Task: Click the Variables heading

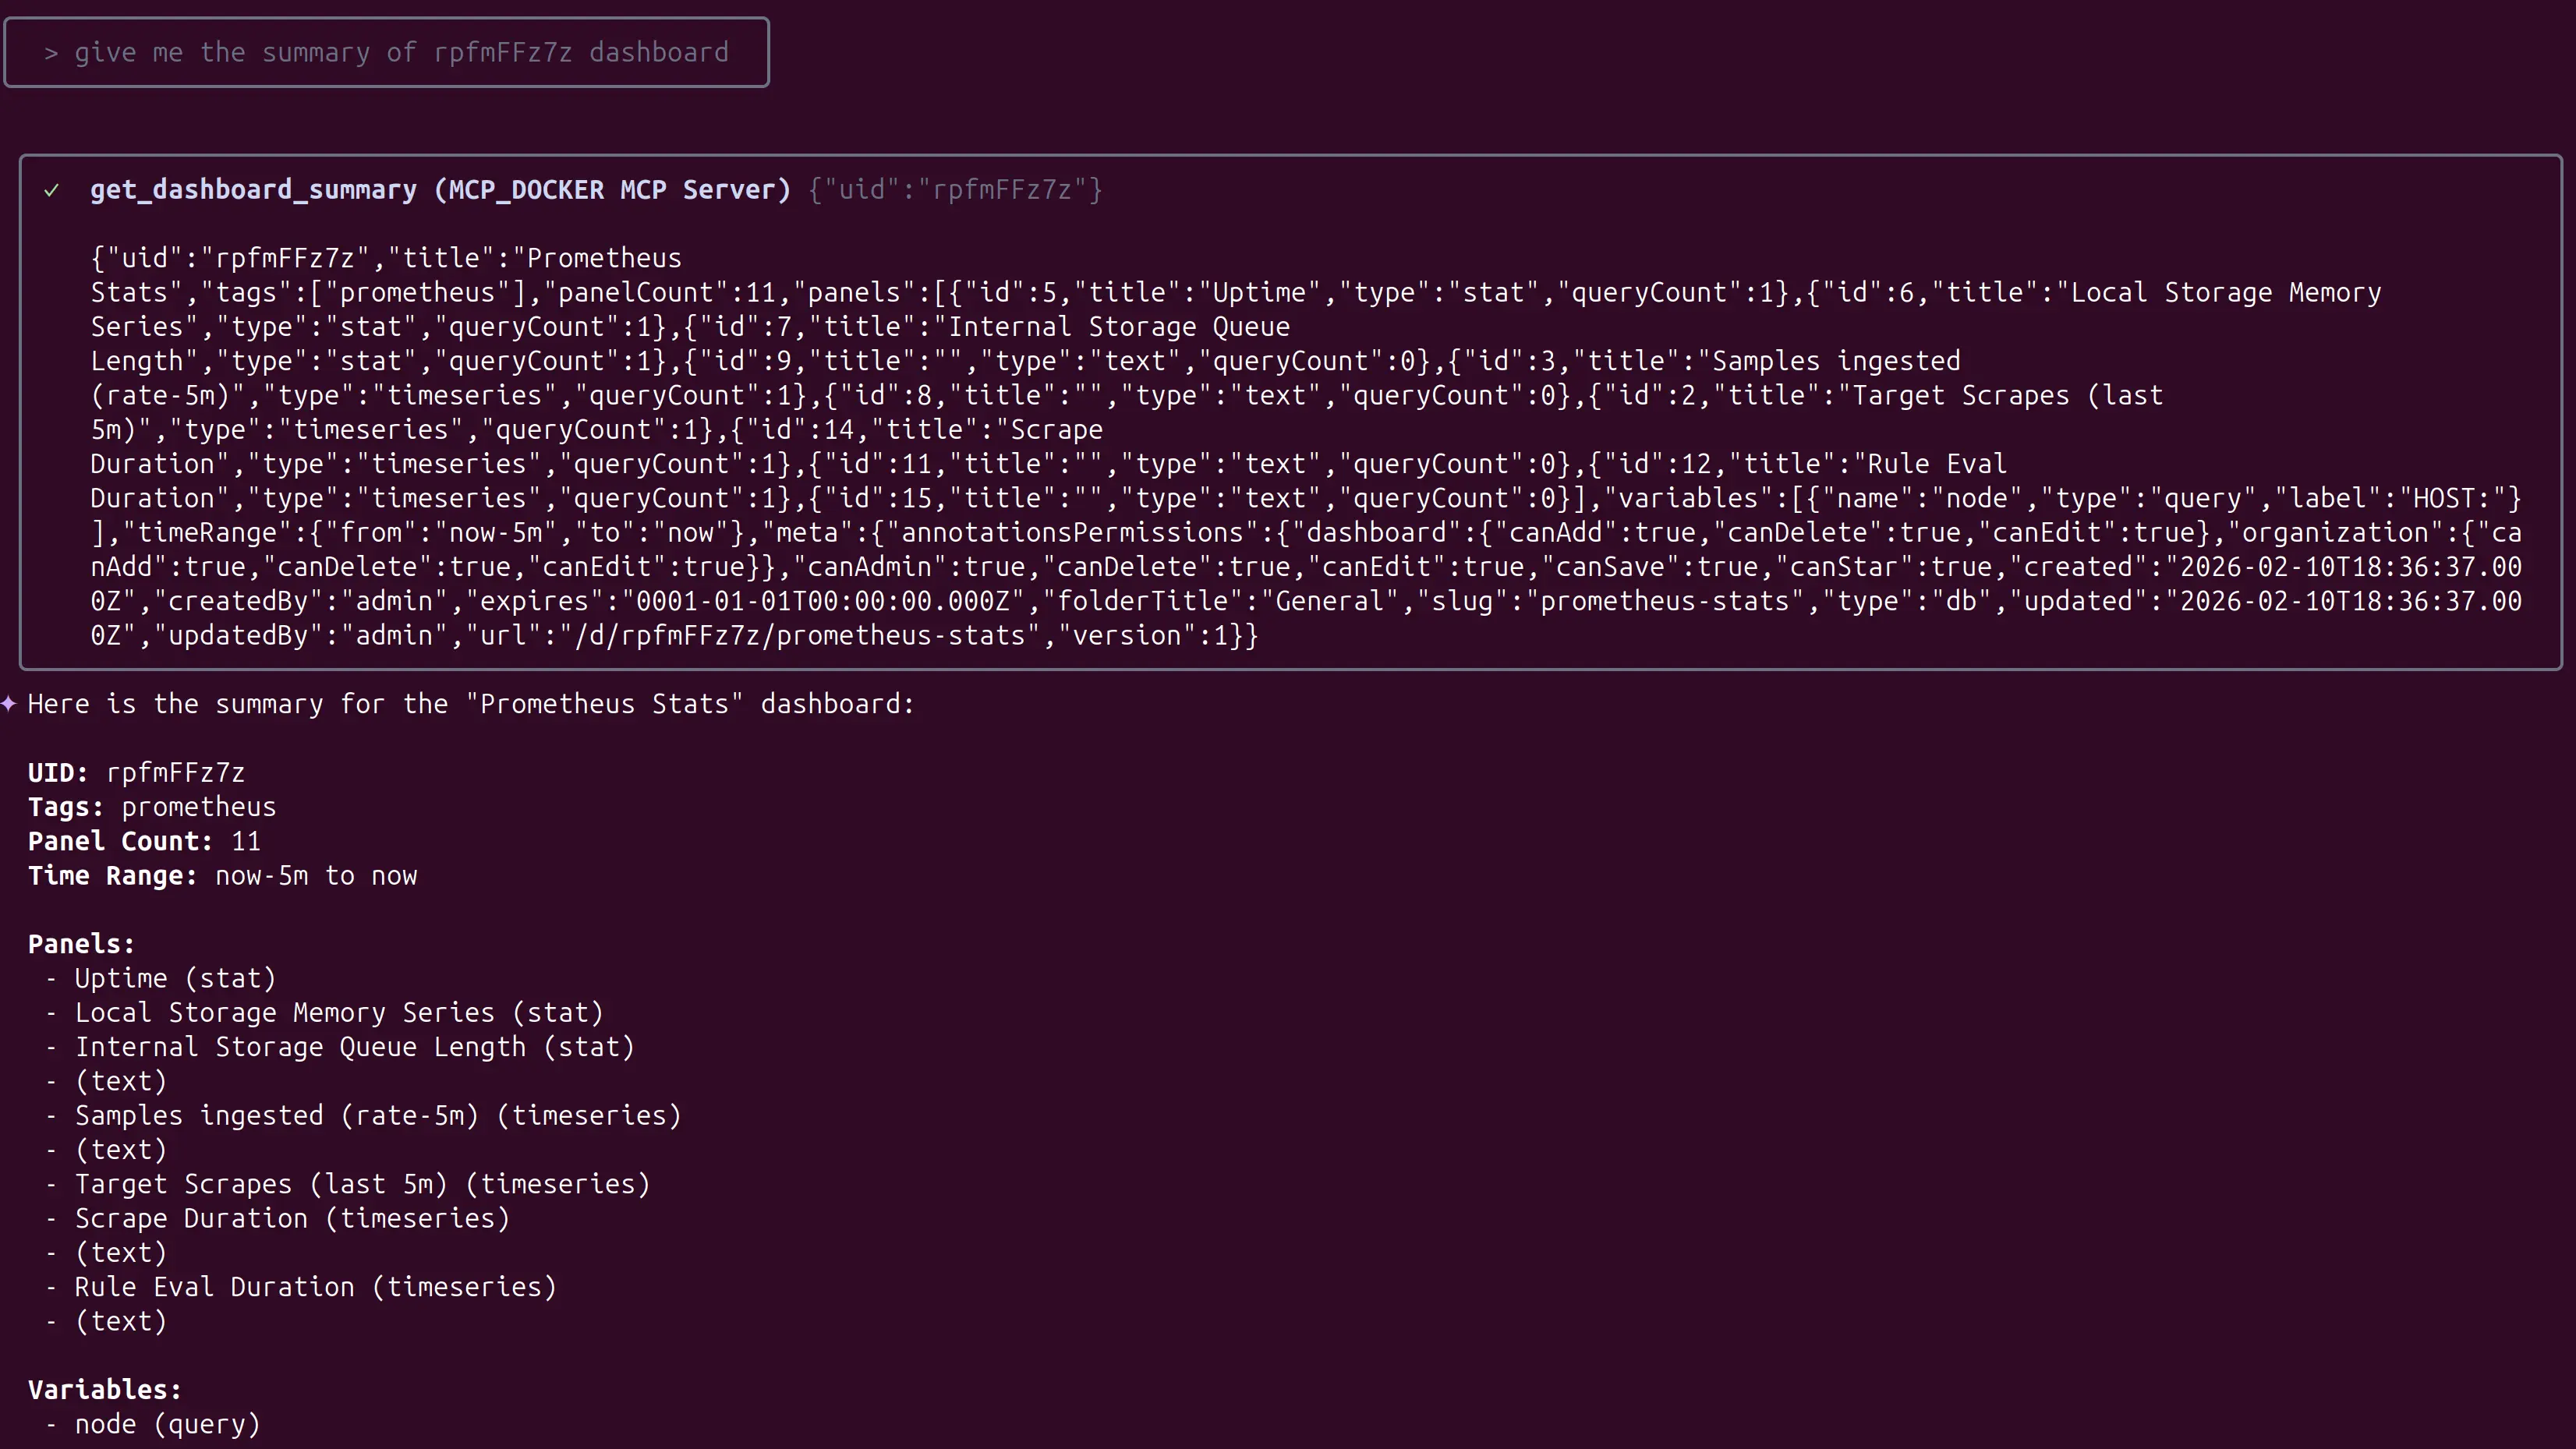Action: (x=105, y=1390)
